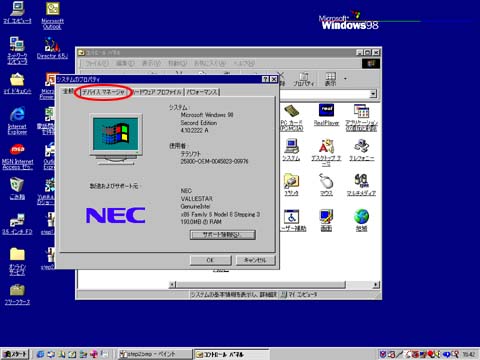Image resolution: width=480 pixels, height=360 pixels.
Task: Select PC Card (PCMCIA) icon in Control Panel
Action: pos(291,118)
